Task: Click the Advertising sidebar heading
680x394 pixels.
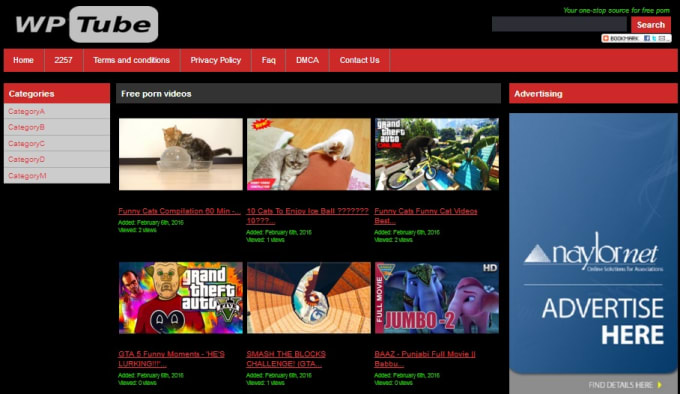Action: [x=593, y=94]
